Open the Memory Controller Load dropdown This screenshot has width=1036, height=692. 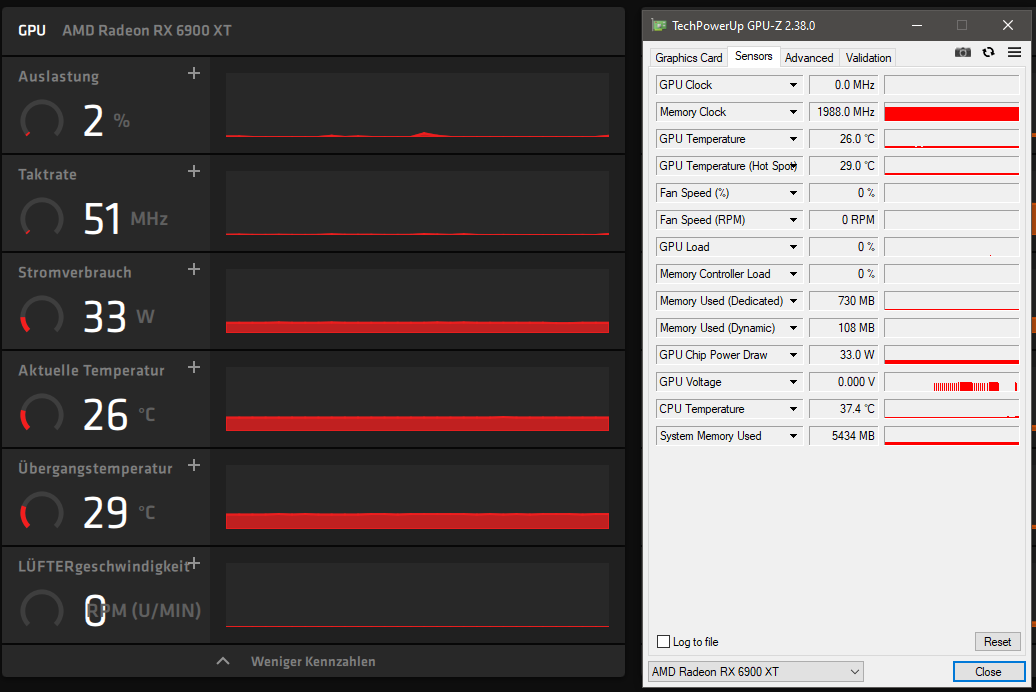click(793, 274)
